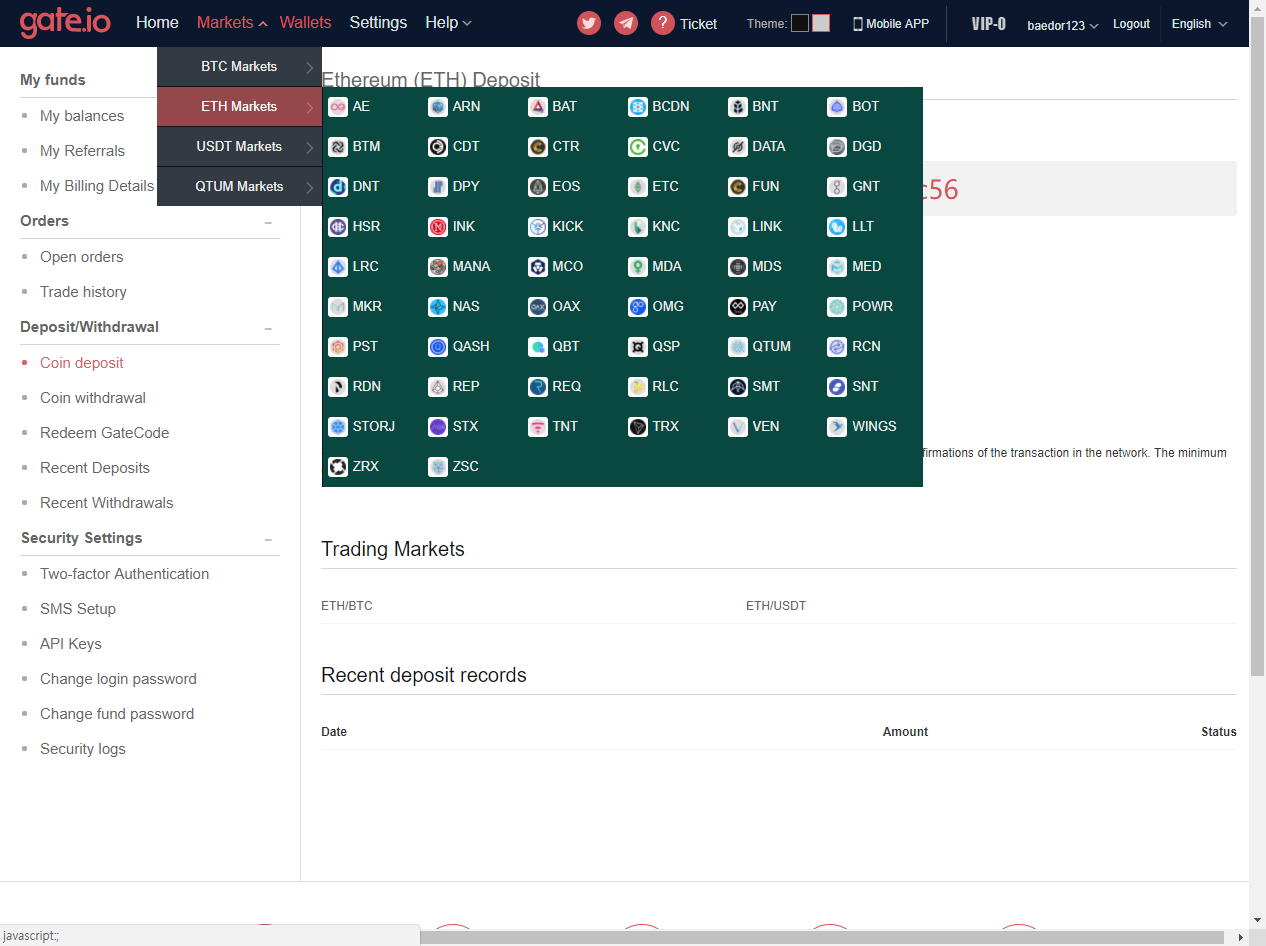1266x946 pixels.
Task: Collapse the Orders sidebar section
Action: click(268, 223)
